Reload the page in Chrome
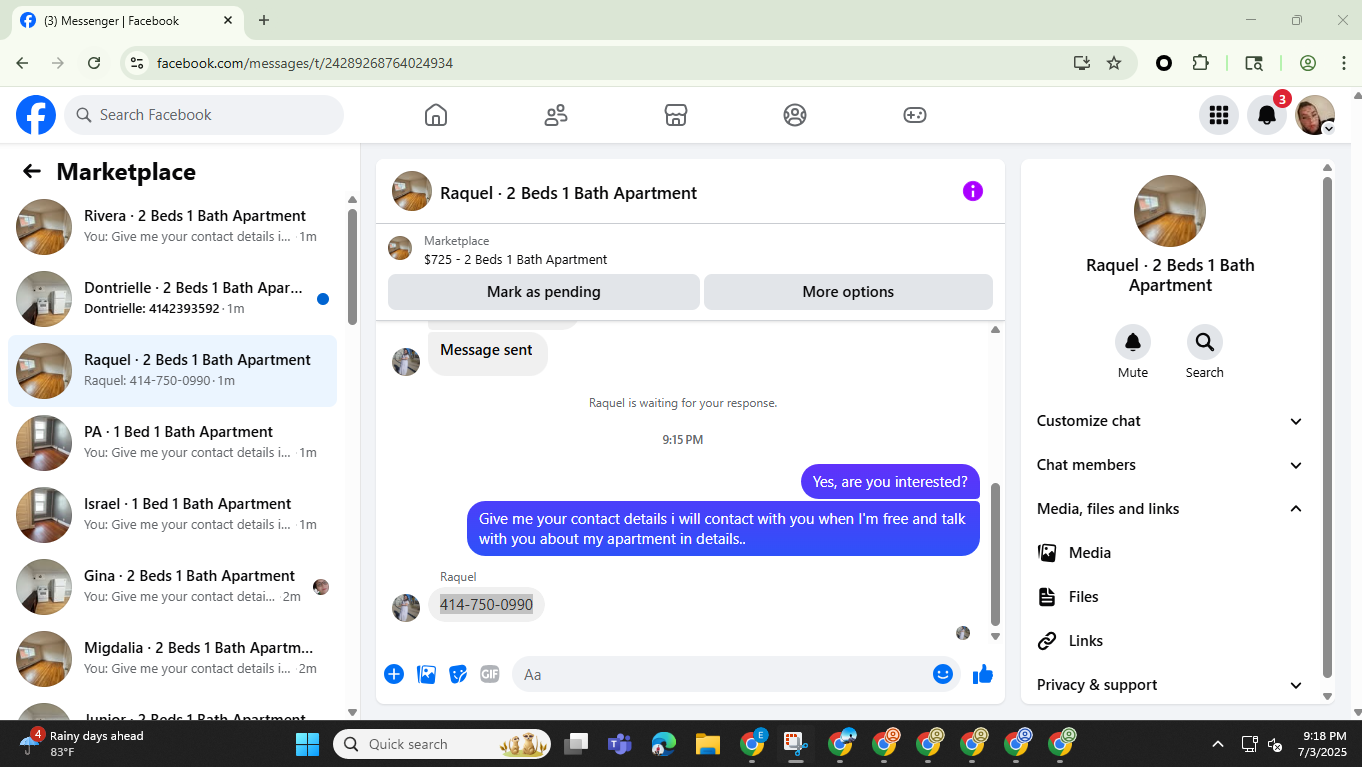 [x=94, y=63]
